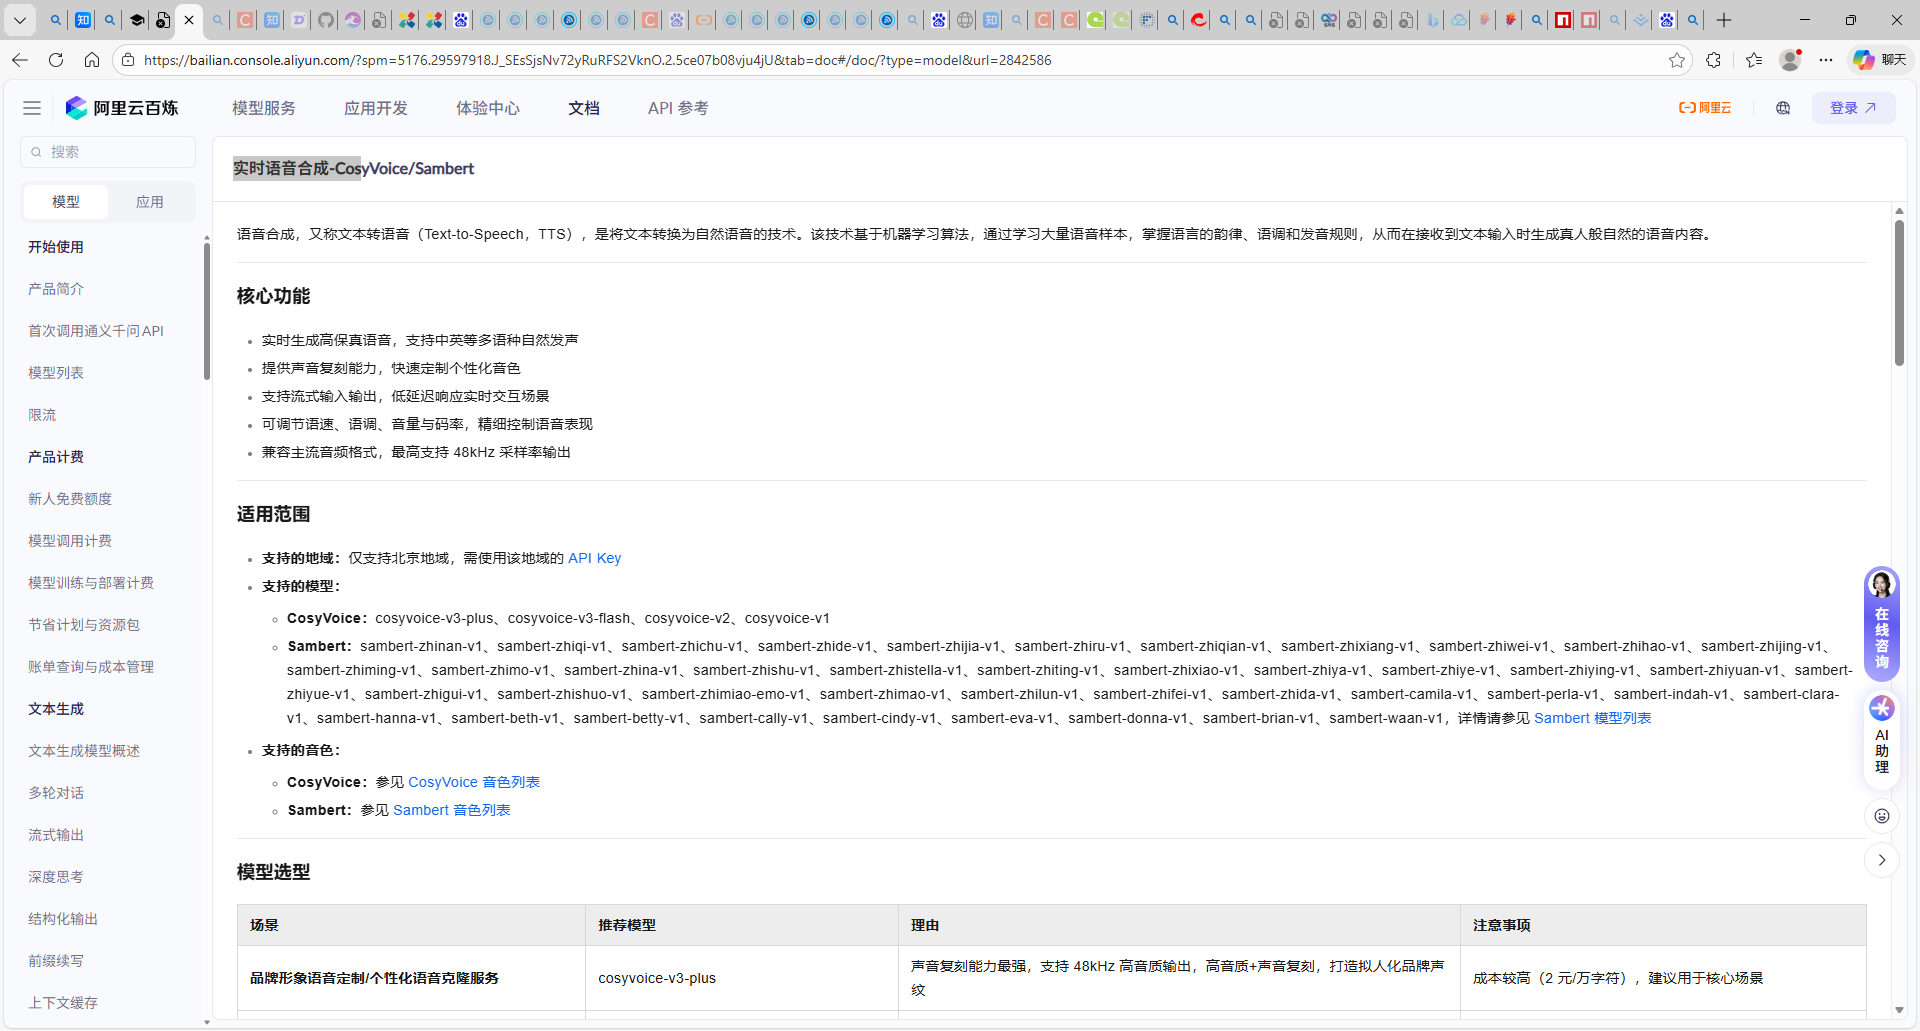Viewport: 1920px width, 1031px height.
Task: Open the browser tab list dropdown
Action: coord(20,20)
